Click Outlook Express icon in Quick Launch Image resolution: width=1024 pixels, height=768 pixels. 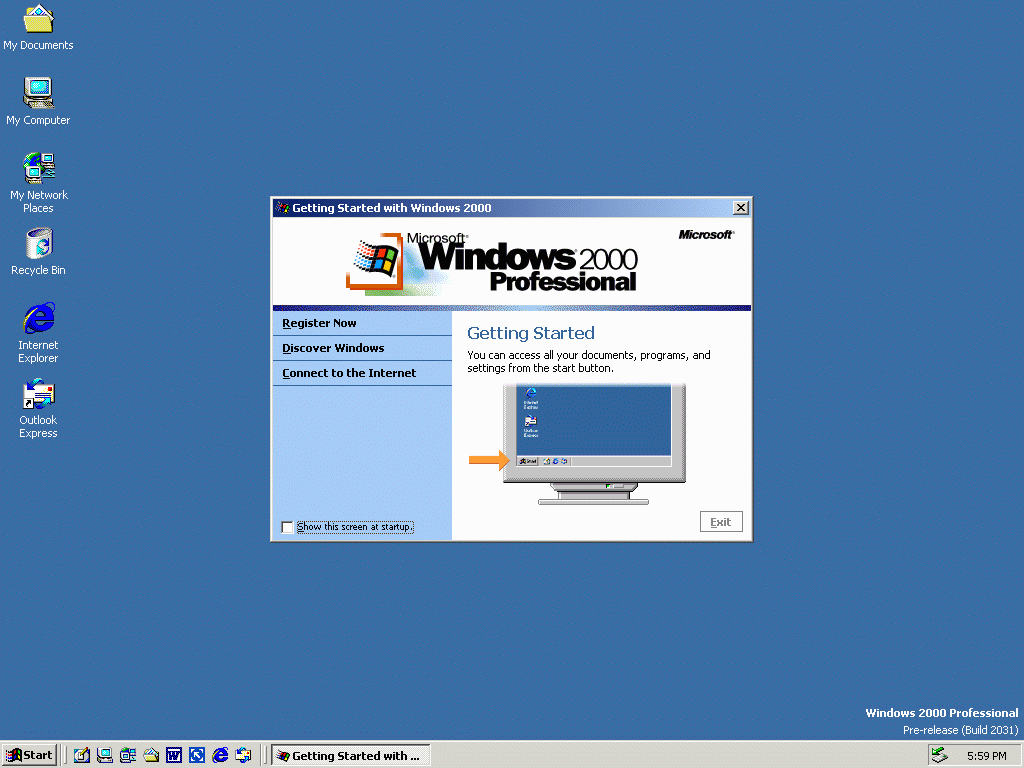(243, 756)
